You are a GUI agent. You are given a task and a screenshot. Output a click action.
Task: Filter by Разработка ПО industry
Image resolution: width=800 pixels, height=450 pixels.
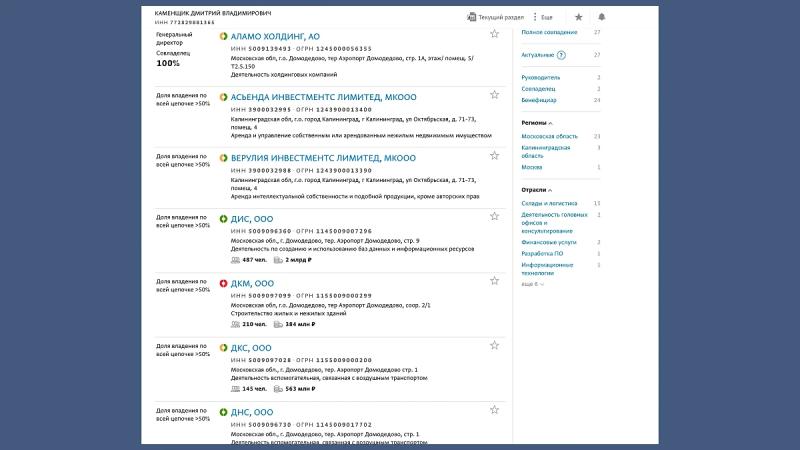(x=542, y=254)
